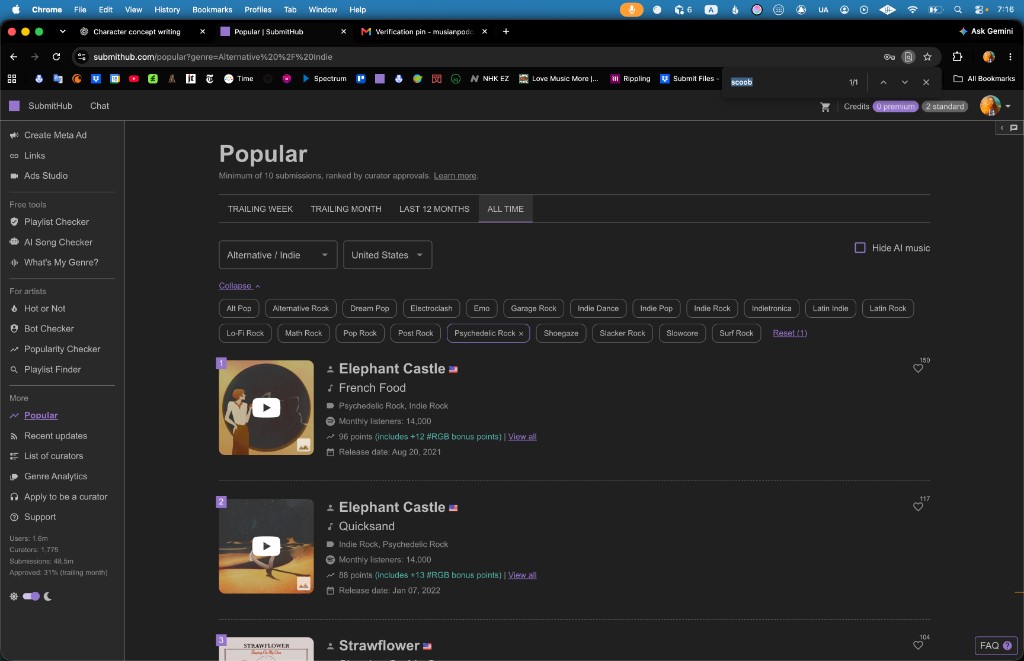Open List of curators page
1024x661 pixels.
click(x=53, y=456)
